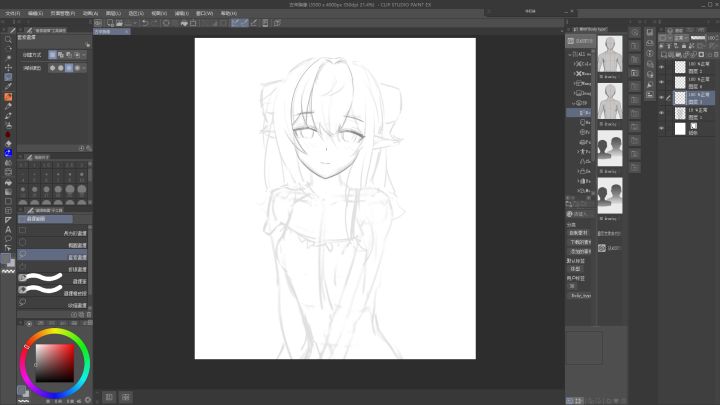The height and width of the screenshot is (405, 720).
Task: Select the blue Fill bucket tool
Action: (x=8, y=153)
